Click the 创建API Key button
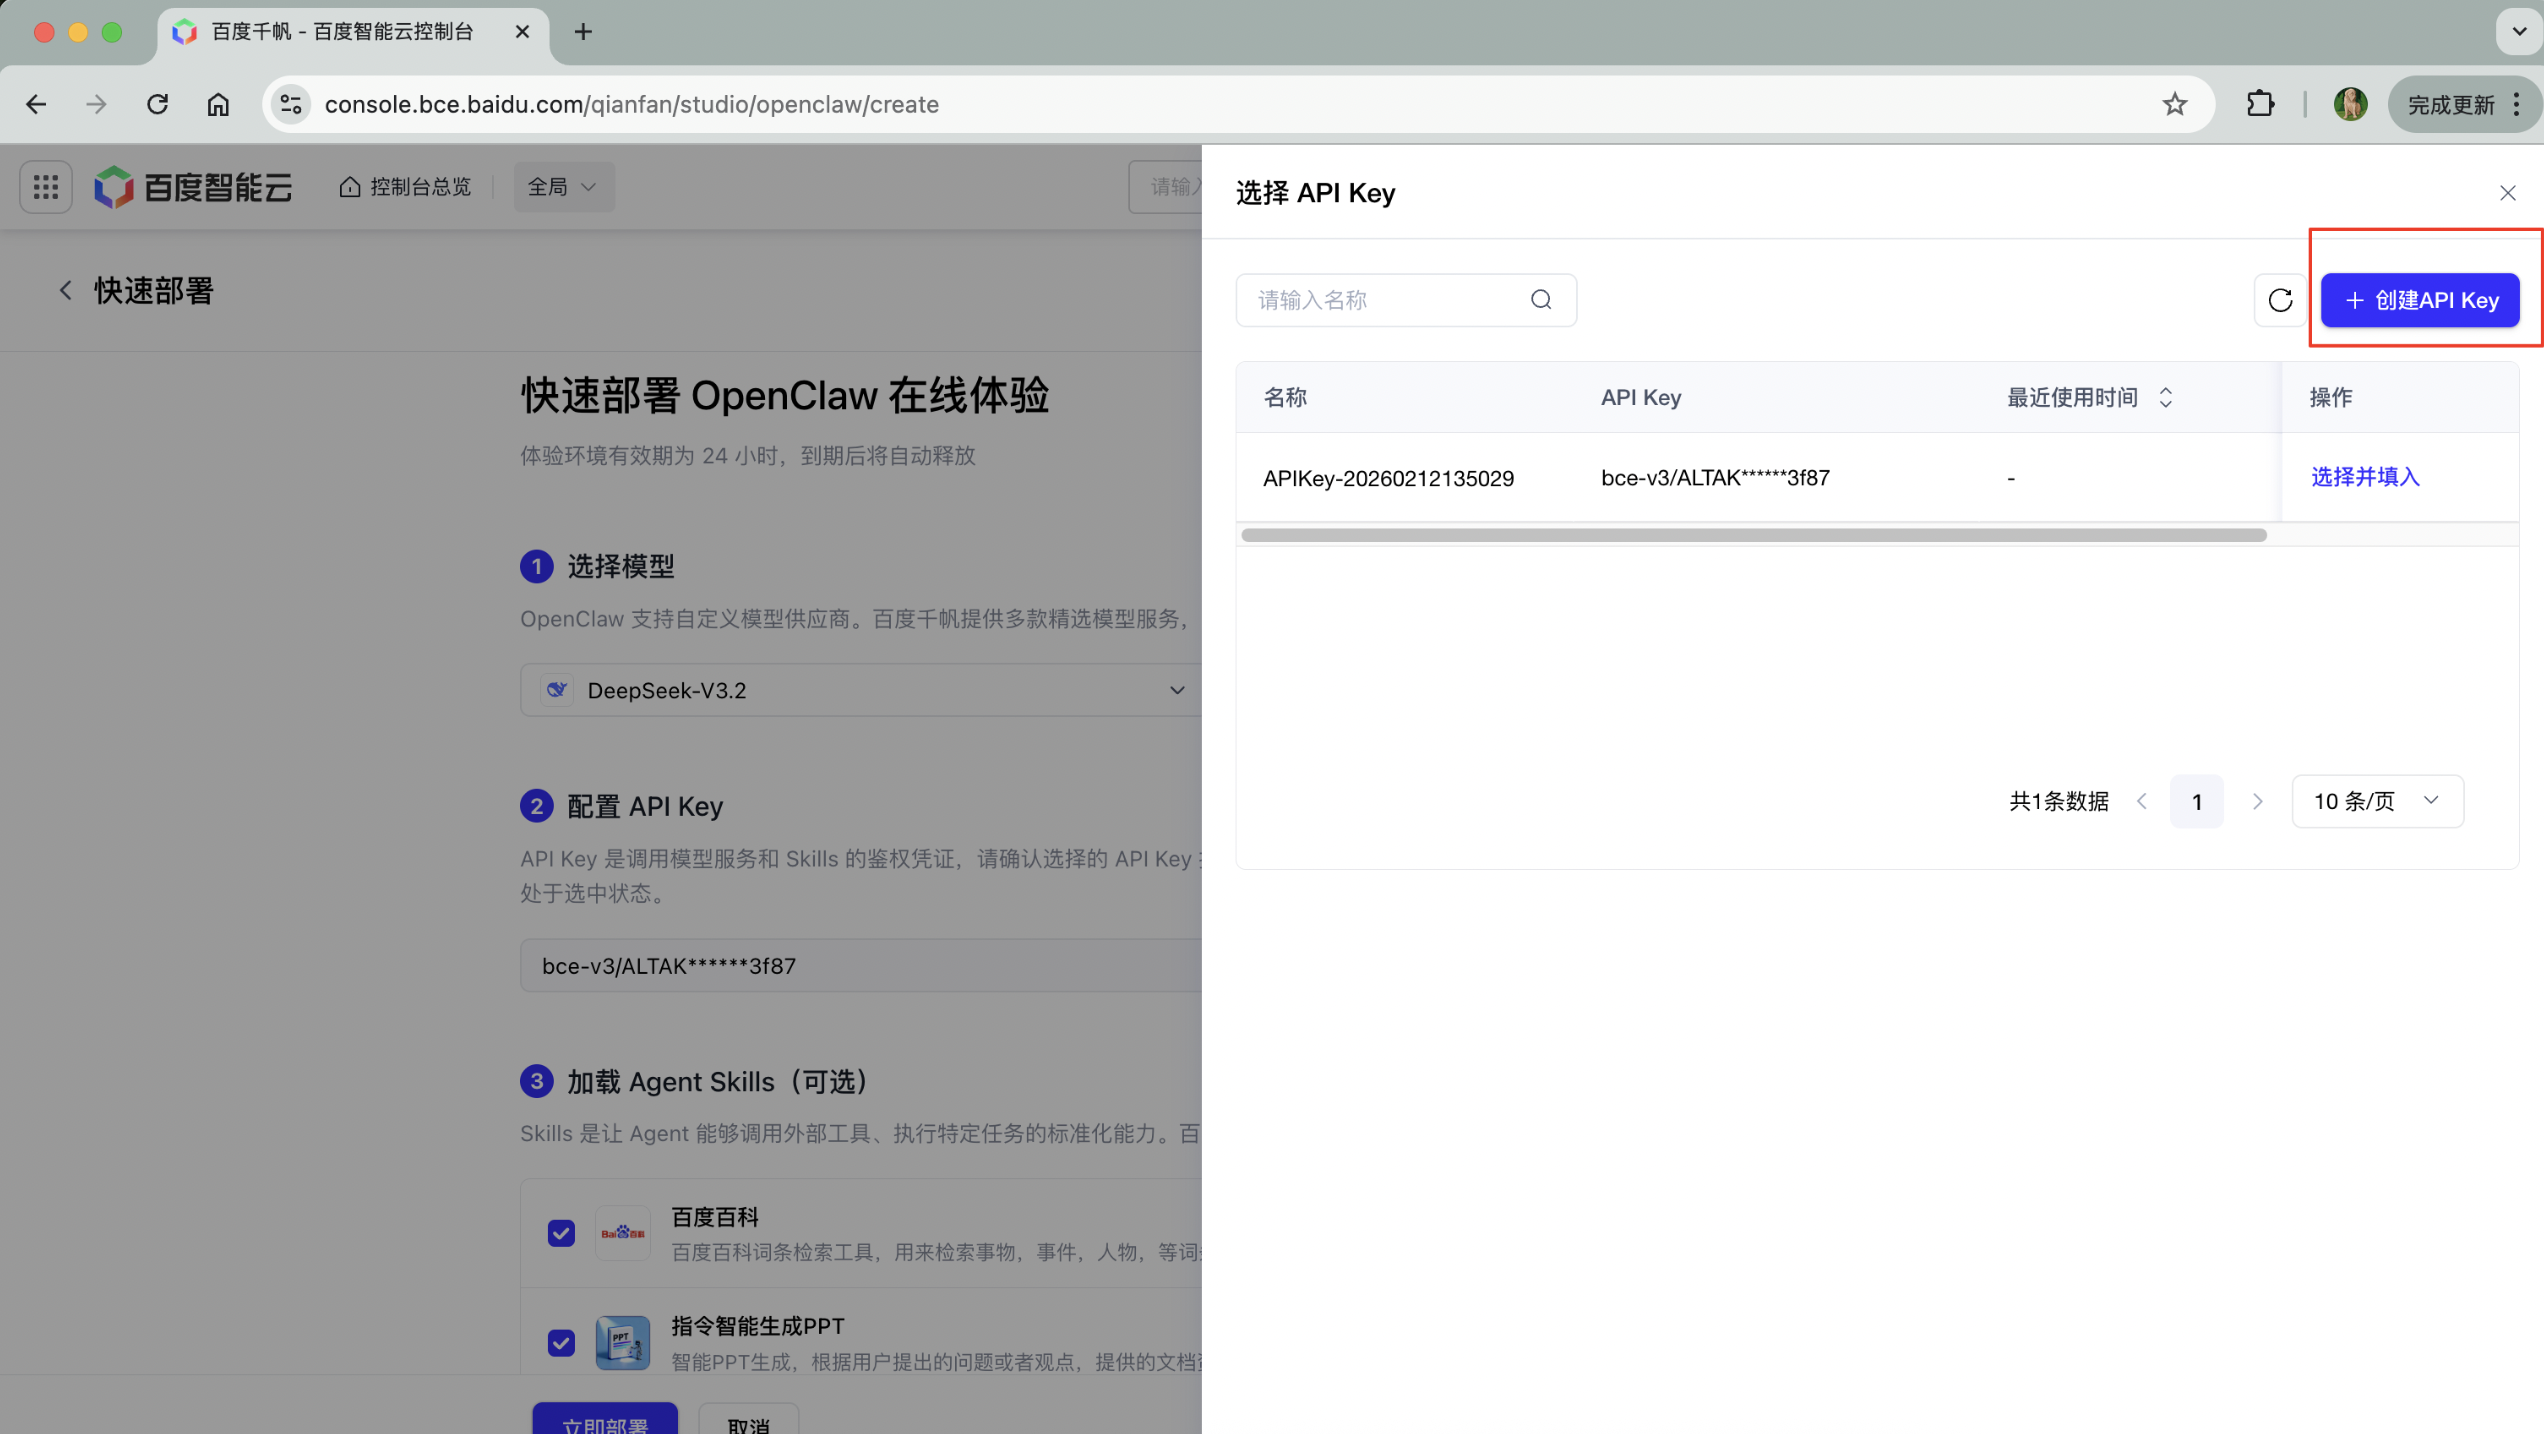The height and width of the screenshot is (1434, 2544). (x=2419, y=300)
